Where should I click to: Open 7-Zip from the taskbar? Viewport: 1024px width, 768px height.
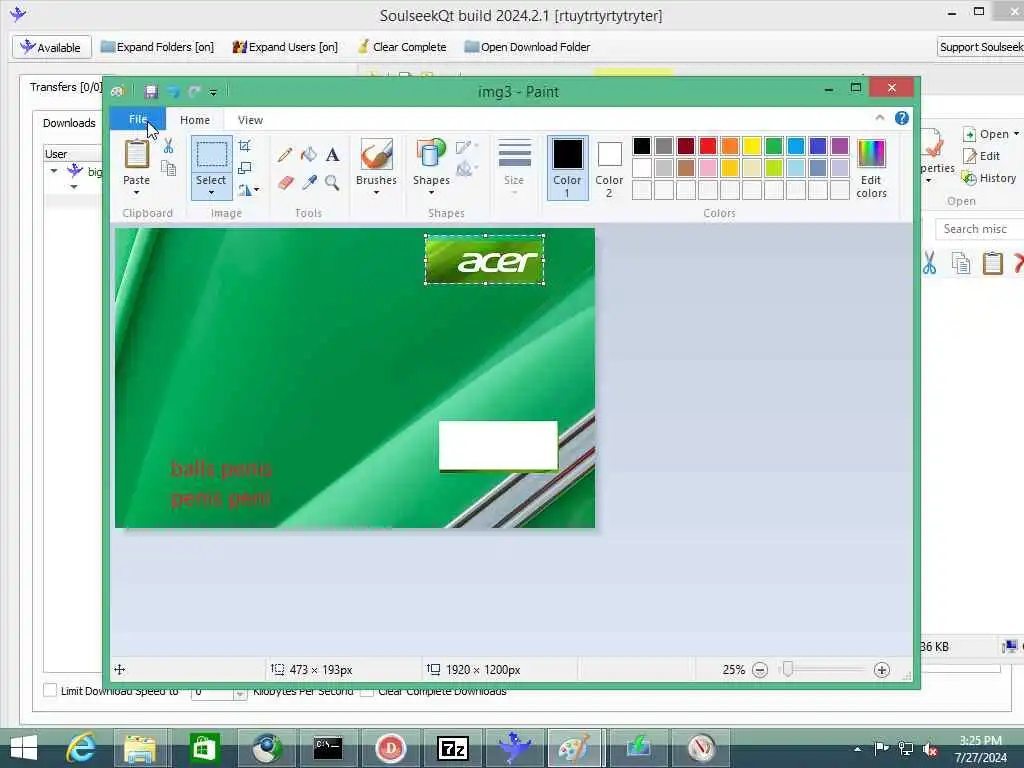point(453,748)
